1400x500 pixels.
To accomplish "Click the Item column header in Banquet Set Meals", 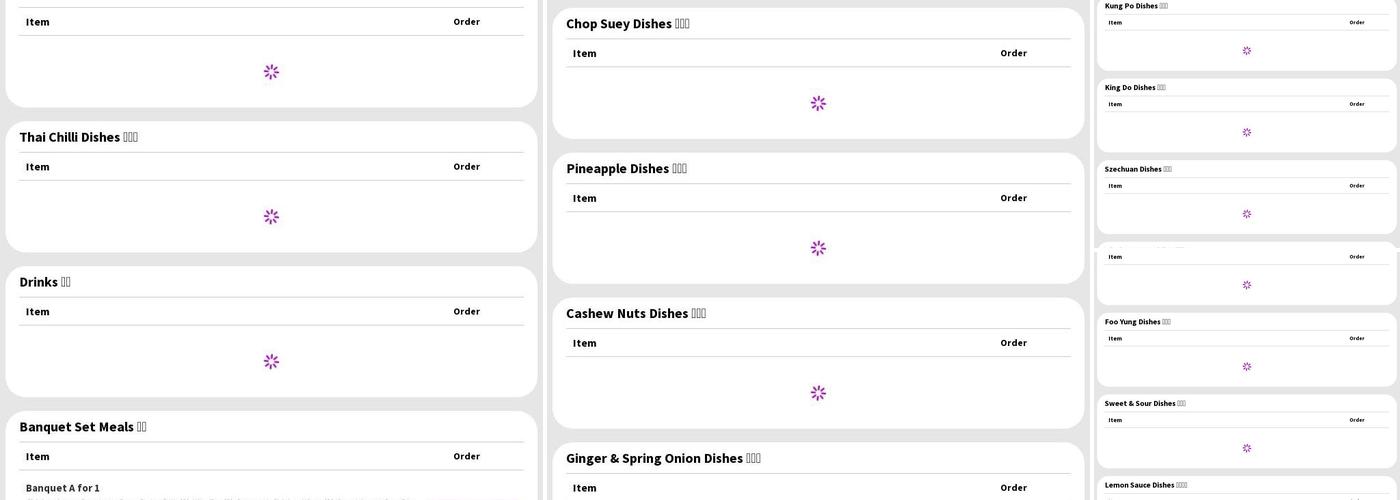I will coord(38,456).
